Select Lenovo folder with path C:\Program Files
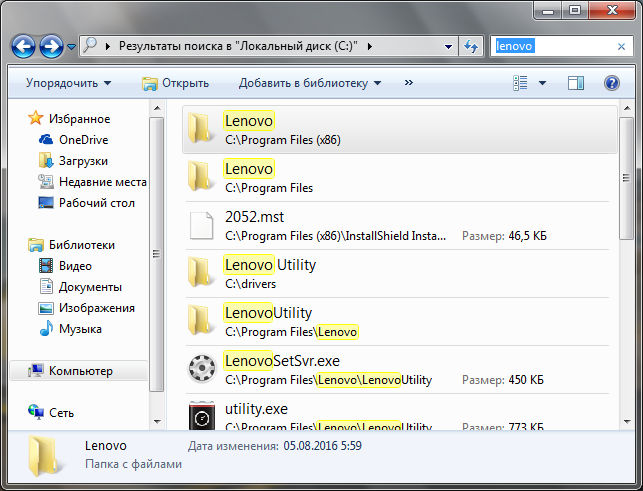Screen dimensions: 643x491 (x=400, y=178)
